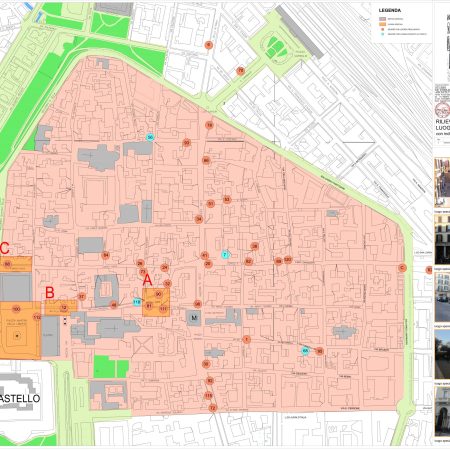The width and height of the screenshot is (450, 450).
Task: Click the red letter A label
Action: 147,280
